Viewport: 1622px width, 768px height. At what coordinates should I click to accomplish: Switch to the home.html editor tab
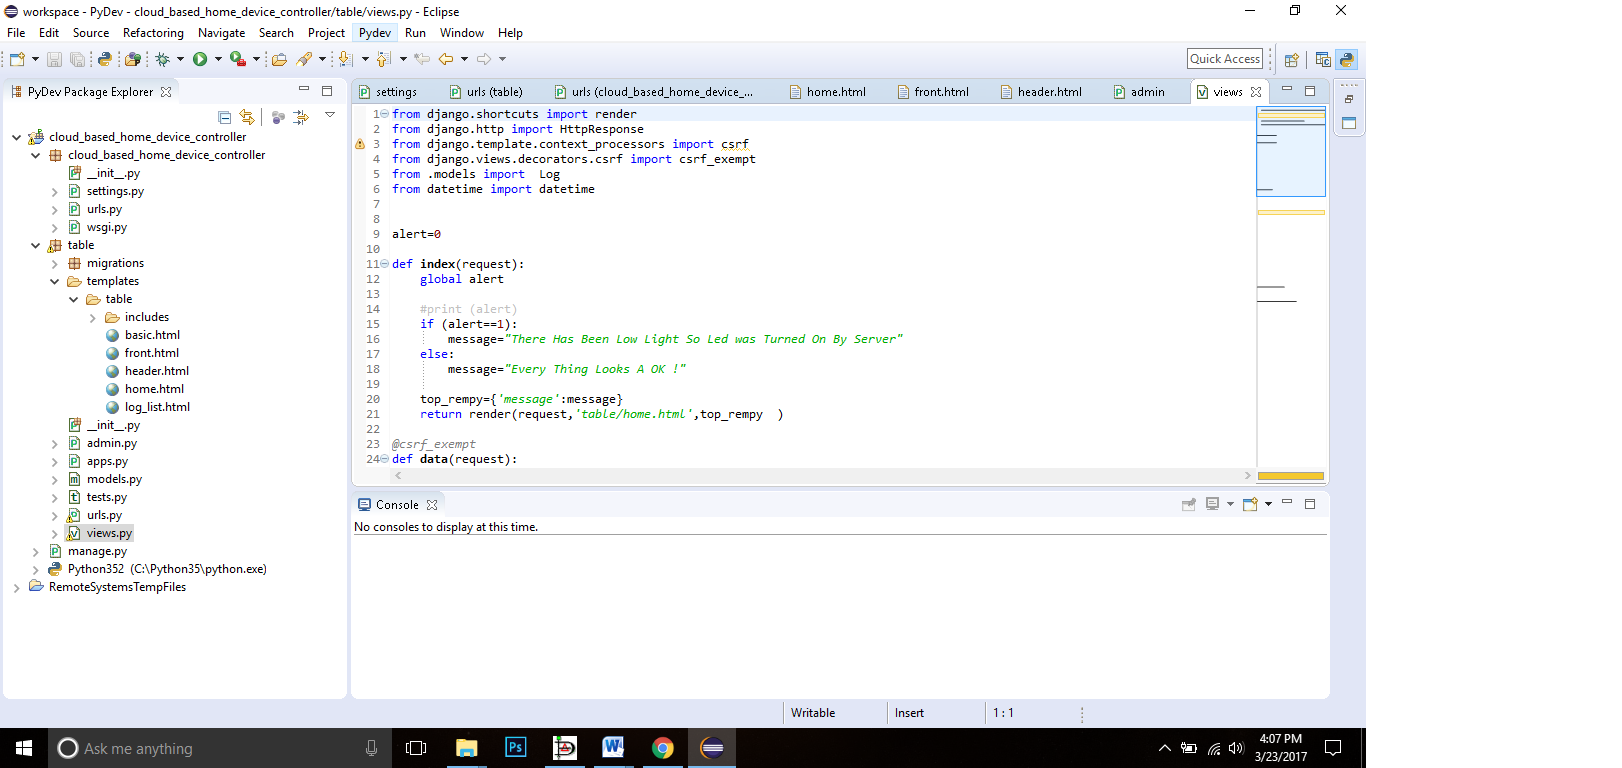point(835,92)
